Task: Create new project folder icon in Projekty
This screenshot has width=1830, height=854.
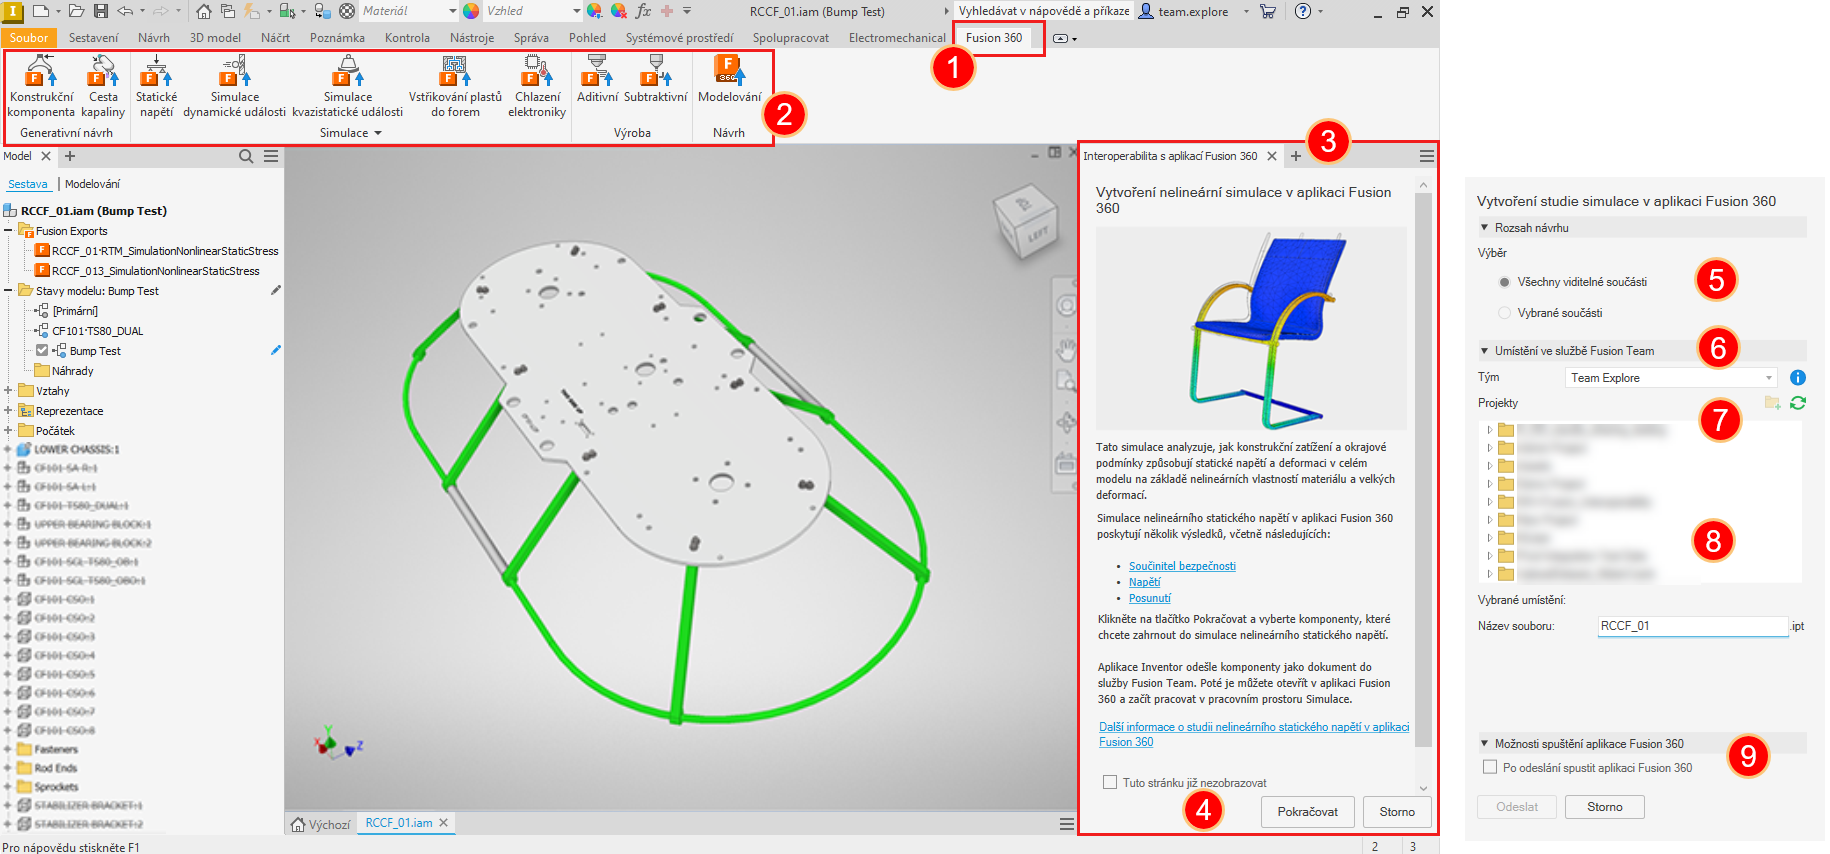Action: point(1772,402)
